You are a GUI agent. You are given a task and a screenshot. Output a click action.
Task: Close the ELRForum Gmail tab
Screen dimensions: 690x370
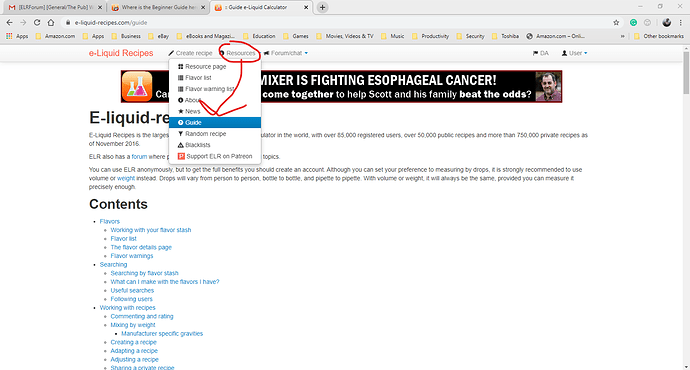point(100,7)
